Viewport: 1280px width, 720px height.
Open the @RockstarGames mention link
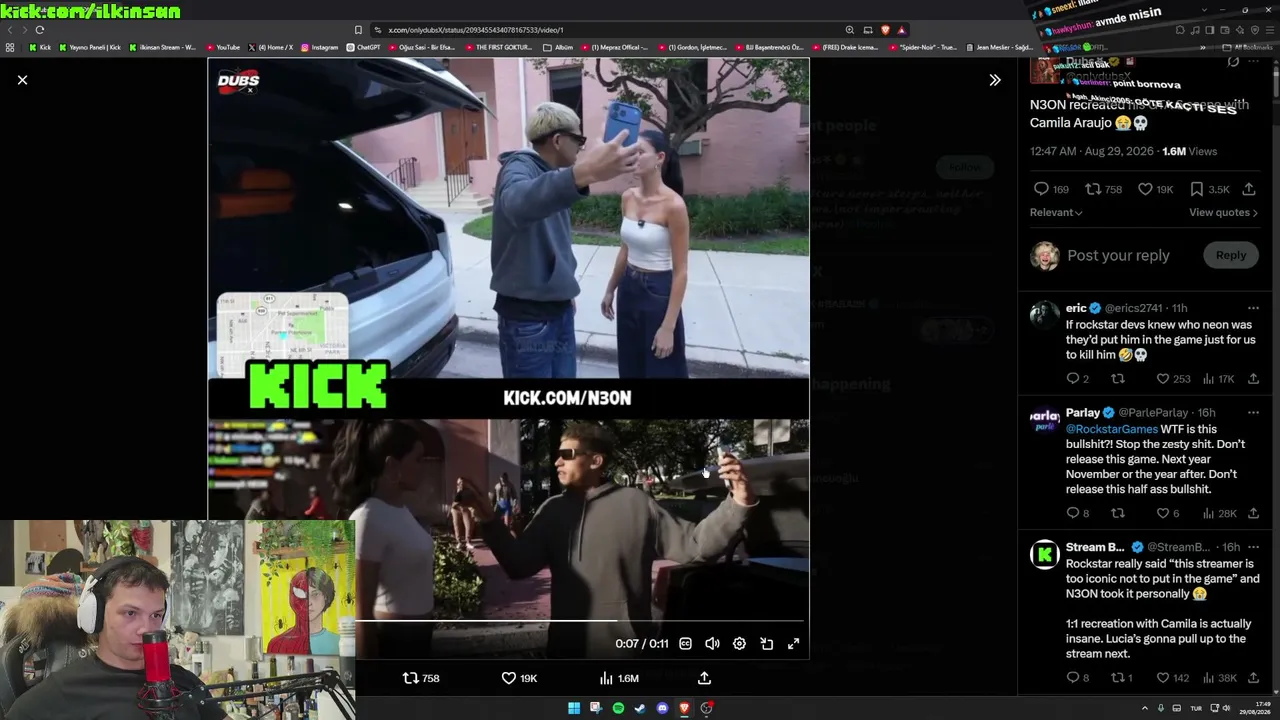(x=1111, y=429)
